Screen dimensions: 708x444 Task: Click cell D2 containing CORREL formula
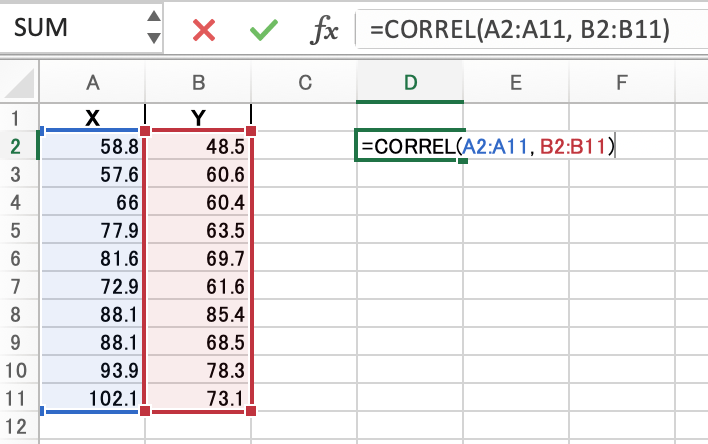[x=410, y=146]
